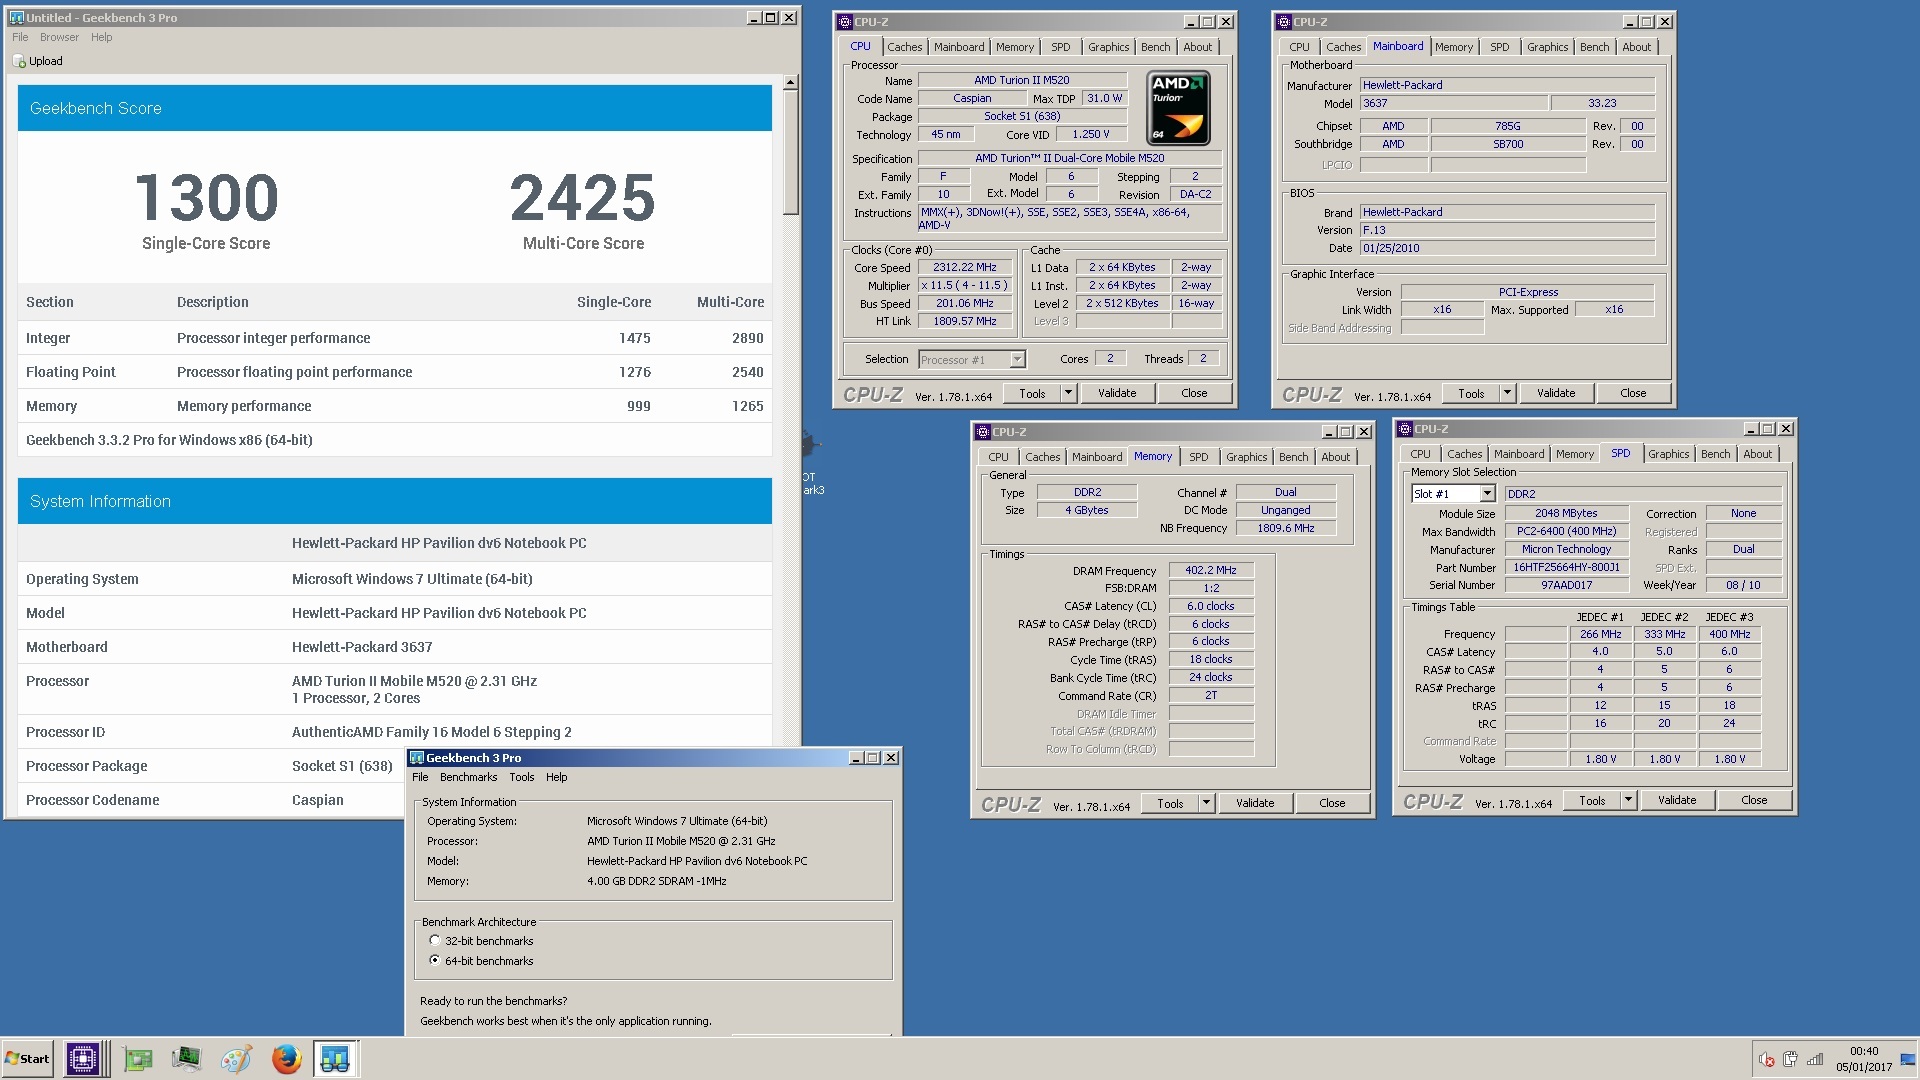Click the CPU-Z Memory window title icon
Viewport: 1920px width, 1080px height.
coord(983,432)
